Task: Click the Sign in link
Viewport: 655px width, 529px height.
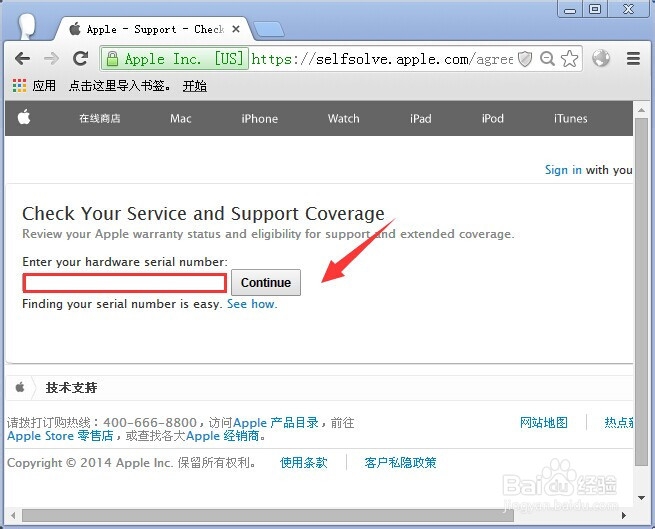Action: (x=563, y=170)
